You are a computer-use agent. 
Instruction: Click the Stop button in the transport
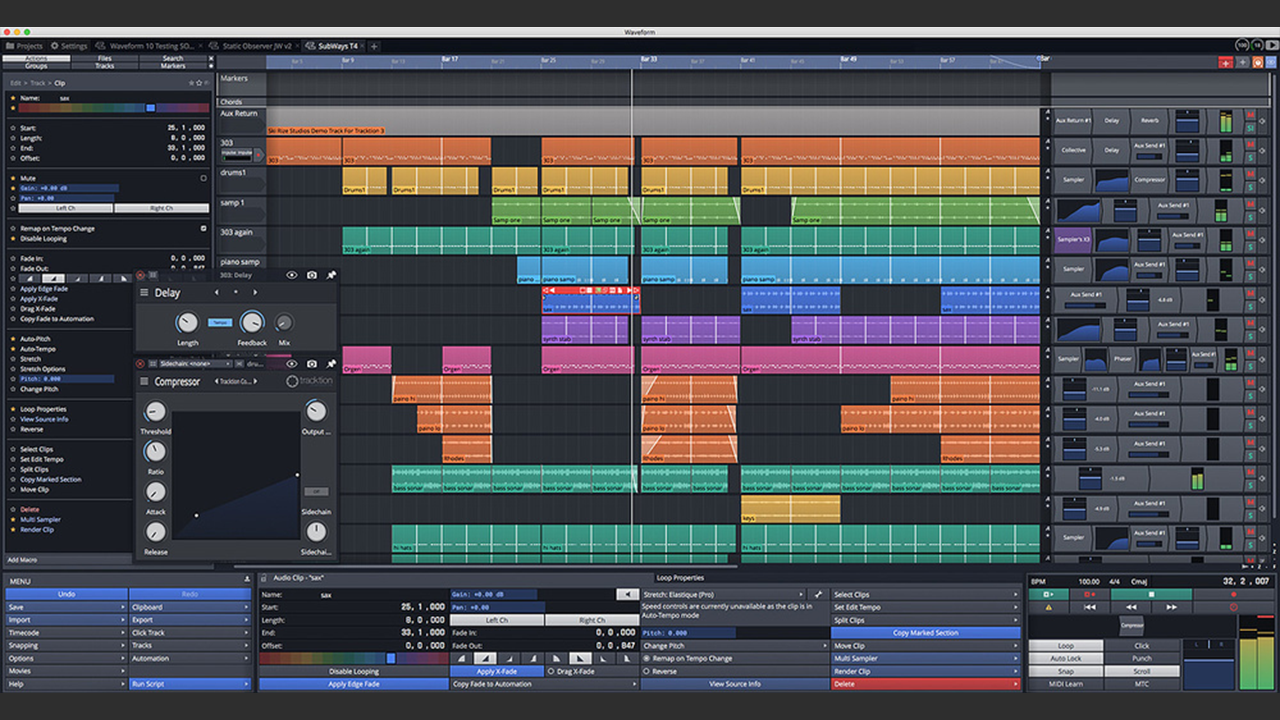(1151, 594)
